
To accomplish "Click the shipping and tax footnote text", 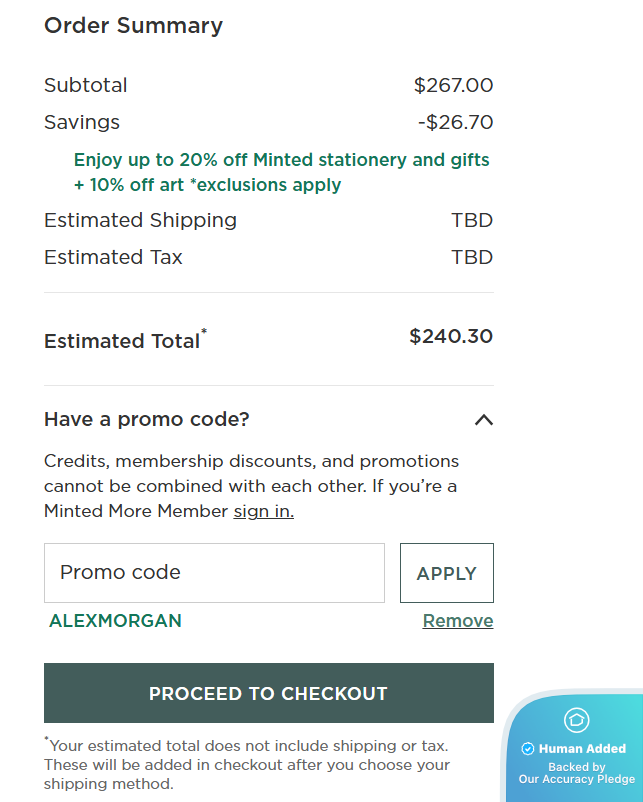I will [x=247, y=765].
